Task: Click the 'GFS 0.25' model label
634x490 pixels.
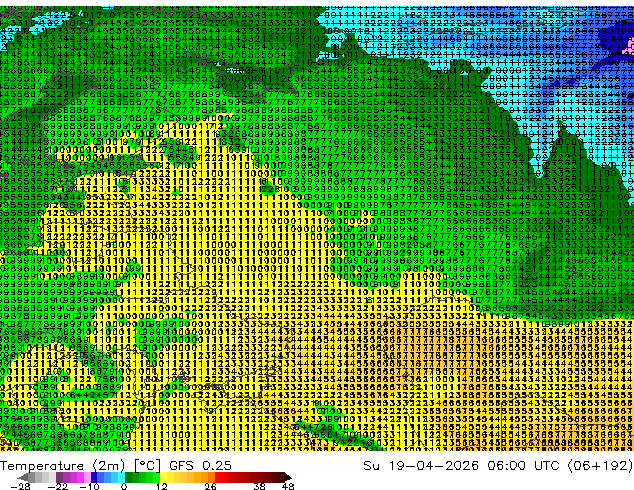Action: 201,465
